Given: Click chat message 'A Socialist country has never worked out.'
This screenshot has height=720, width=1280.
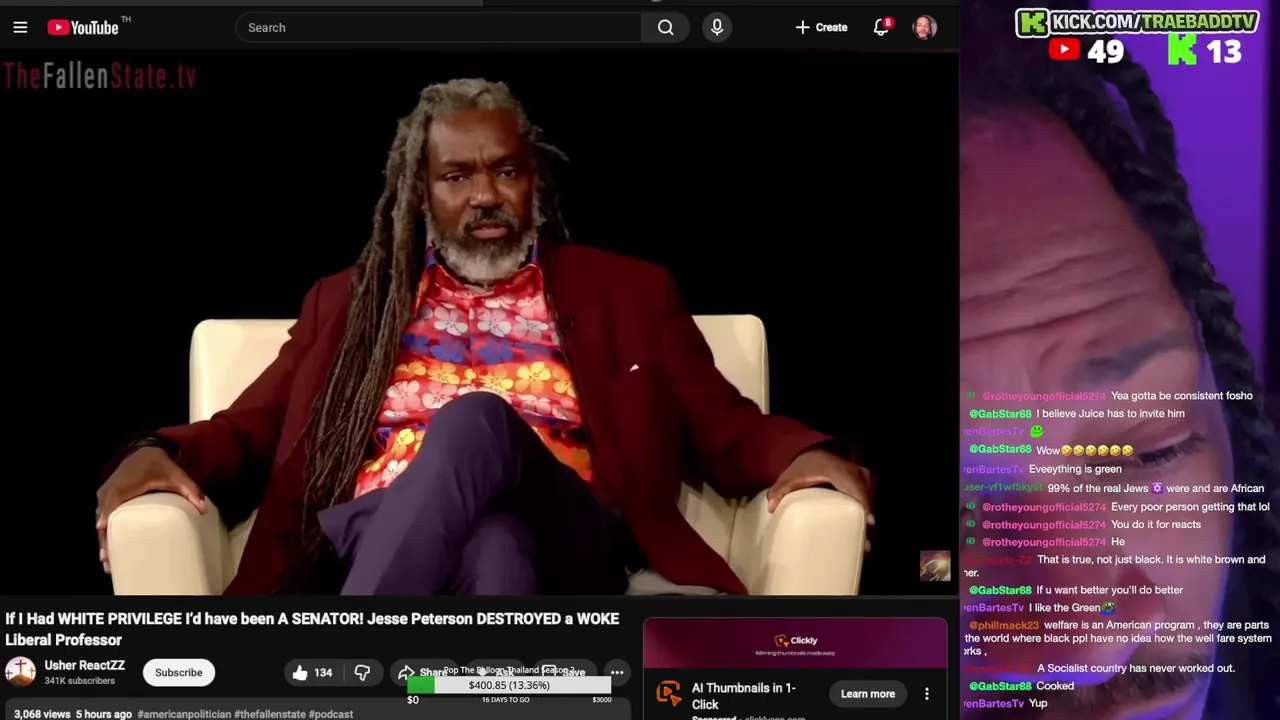Looking at the screenshot, I should tap(1136, 668).
